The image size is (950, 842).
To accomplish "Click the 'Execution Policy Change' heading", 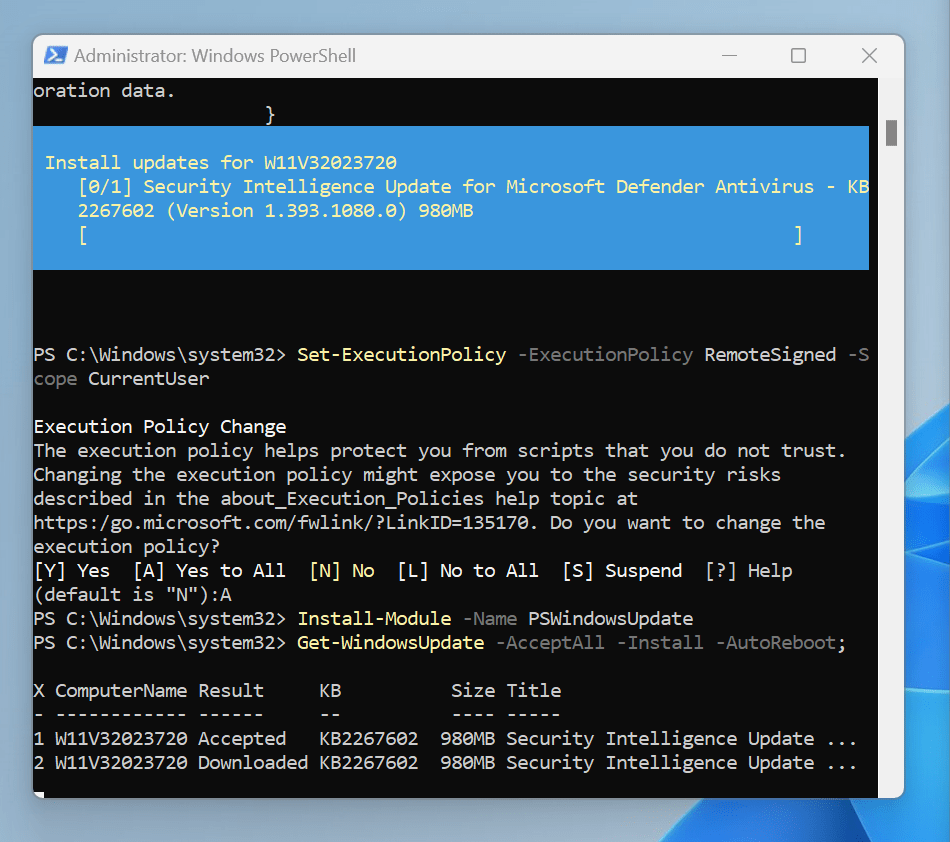I will tap(160, 426).
